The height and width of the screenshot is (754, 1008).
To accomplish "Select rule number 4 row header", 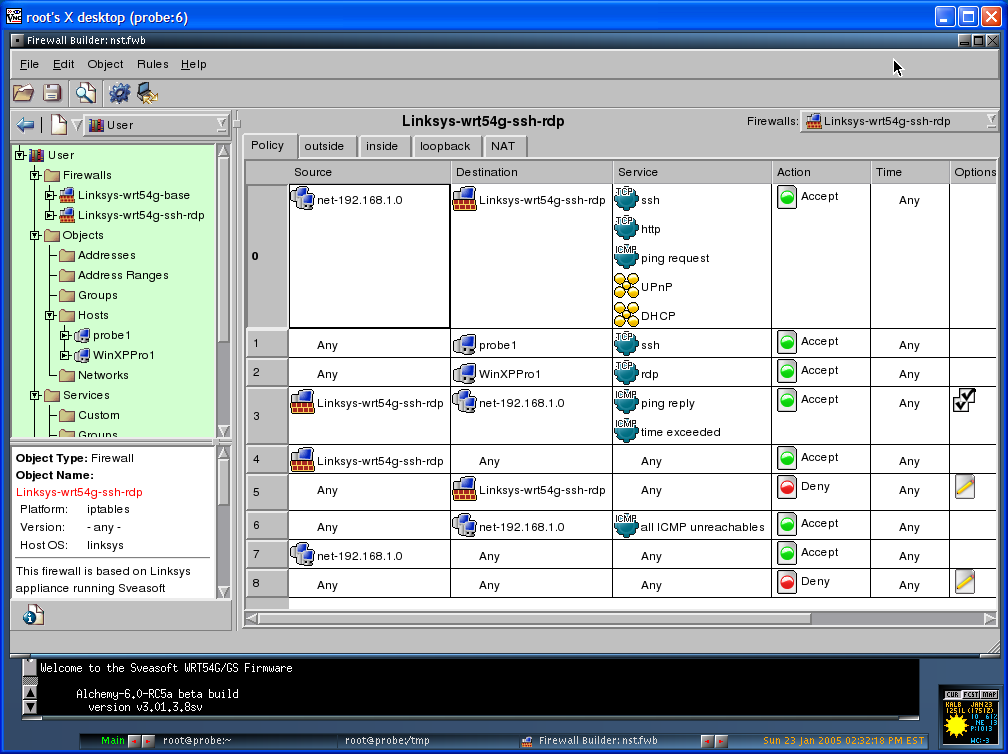I will pos(267,460).
